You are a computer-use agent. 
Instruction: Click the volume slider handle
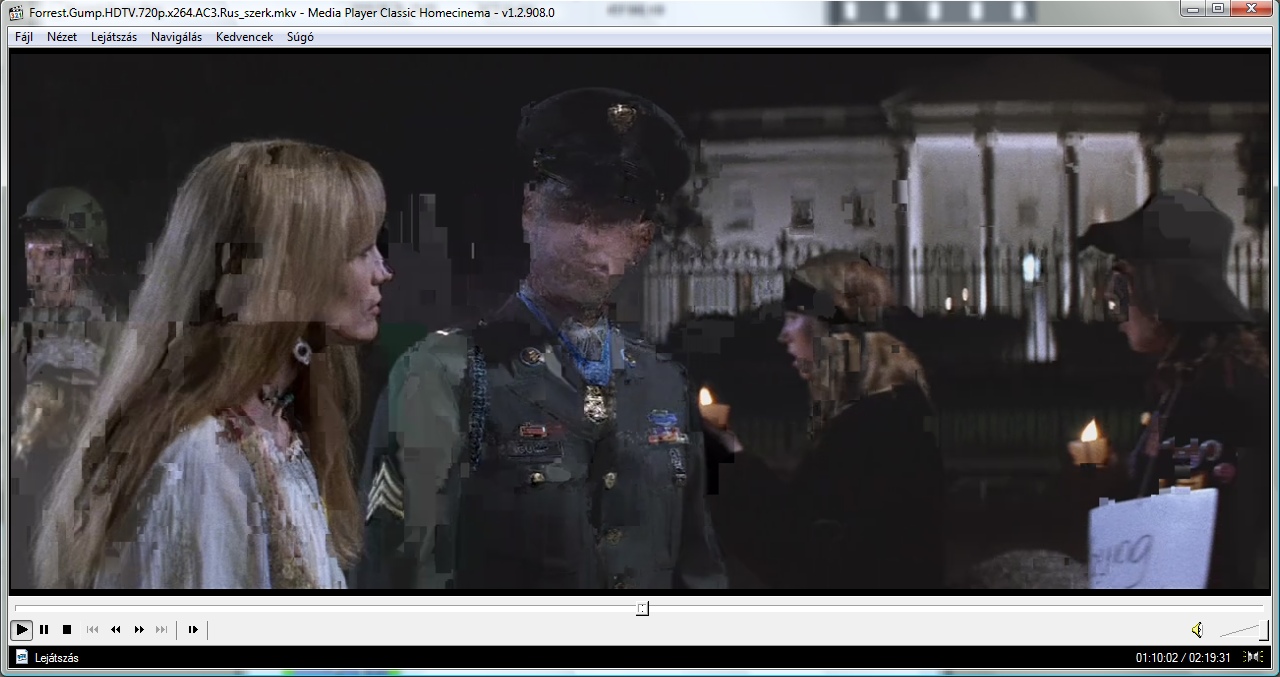coord(1264,630)
